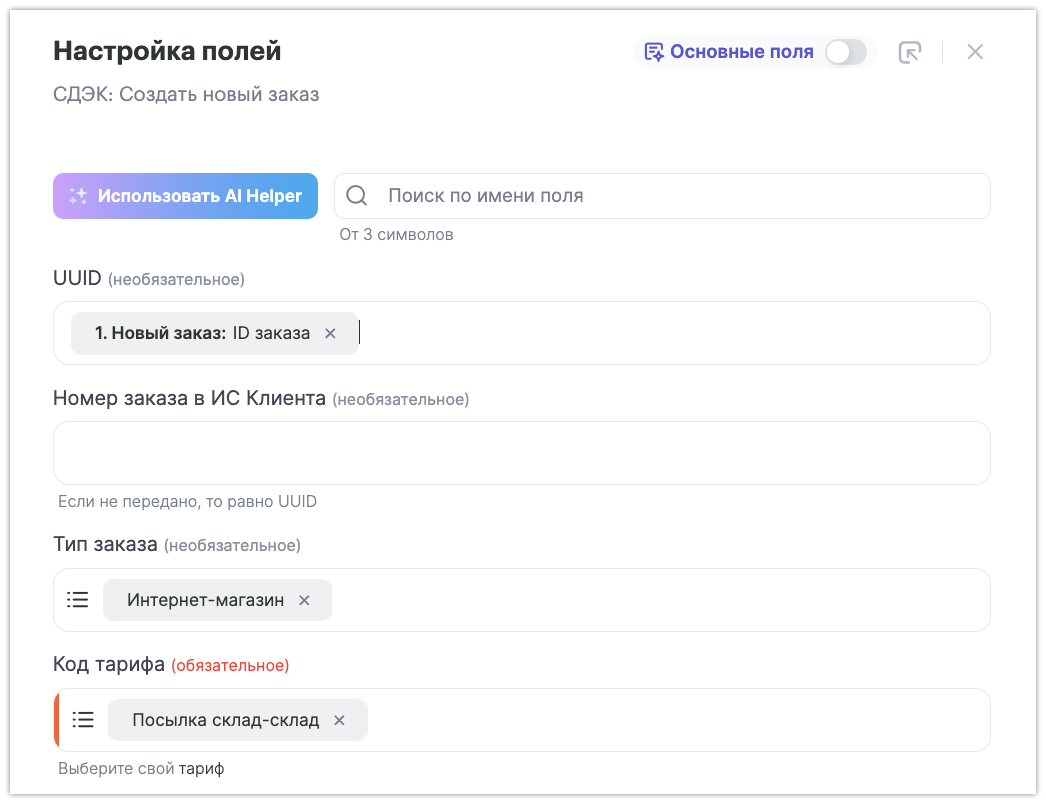Click the Посылка склад-склад chip
Screen dimensions: 1046x804
[225, 720]
